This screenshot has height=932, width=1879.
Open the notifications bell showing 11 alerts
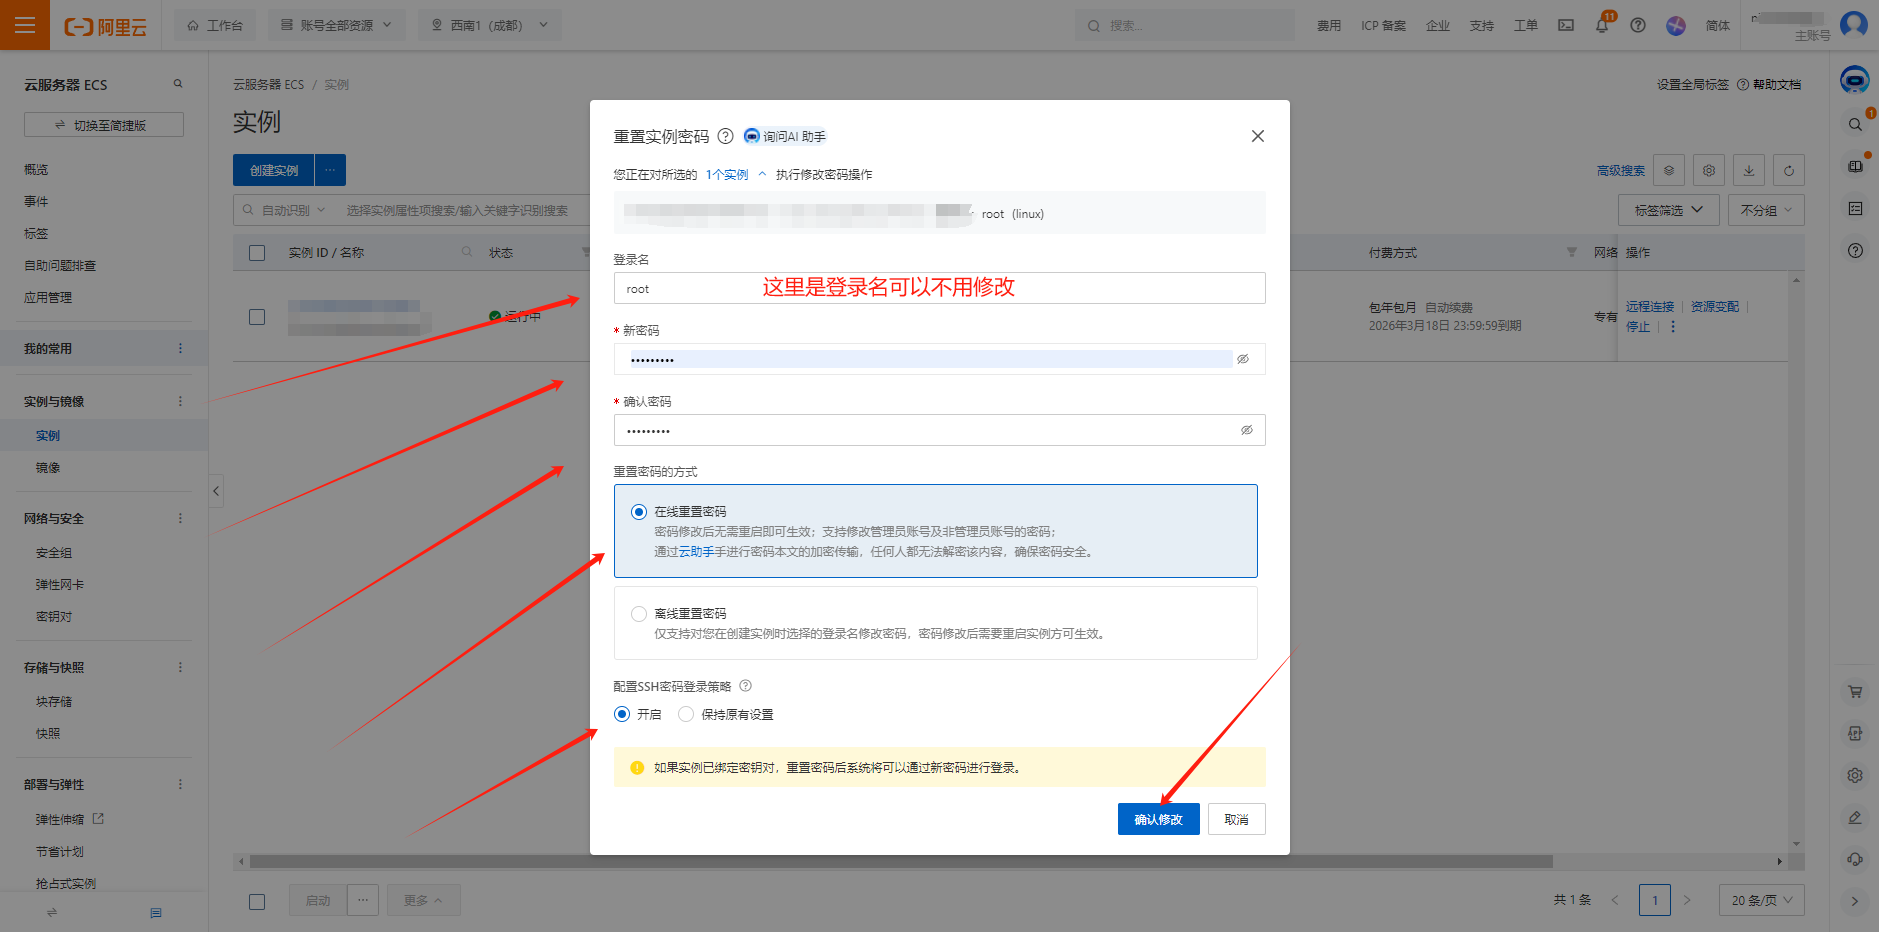[x=1601, y=25]
